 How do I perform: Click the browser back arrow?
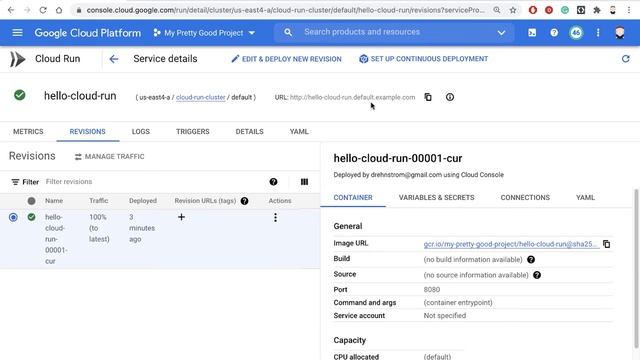(x=11, y=10)
